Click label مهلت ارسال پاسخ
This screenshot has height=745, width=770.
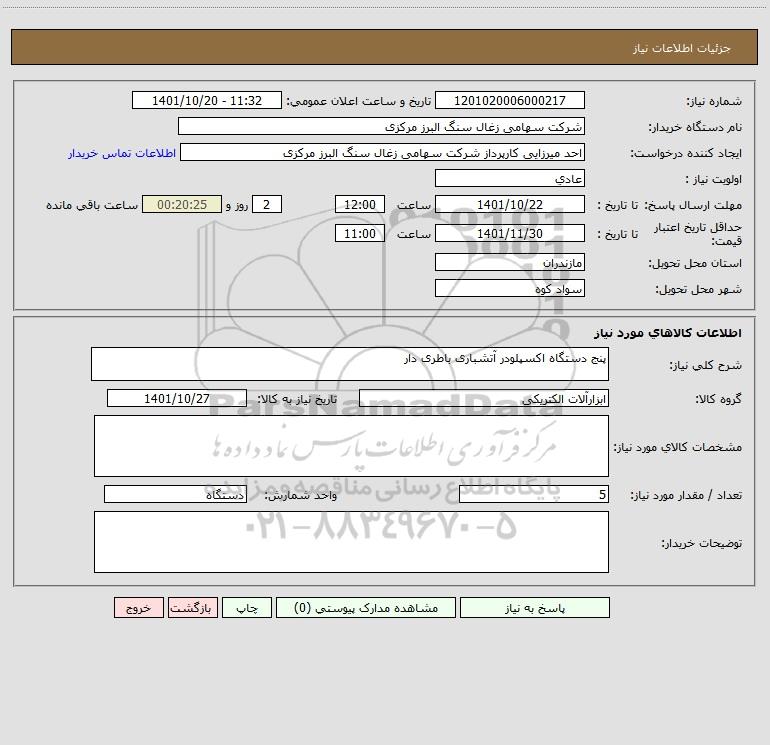(693, 205)
